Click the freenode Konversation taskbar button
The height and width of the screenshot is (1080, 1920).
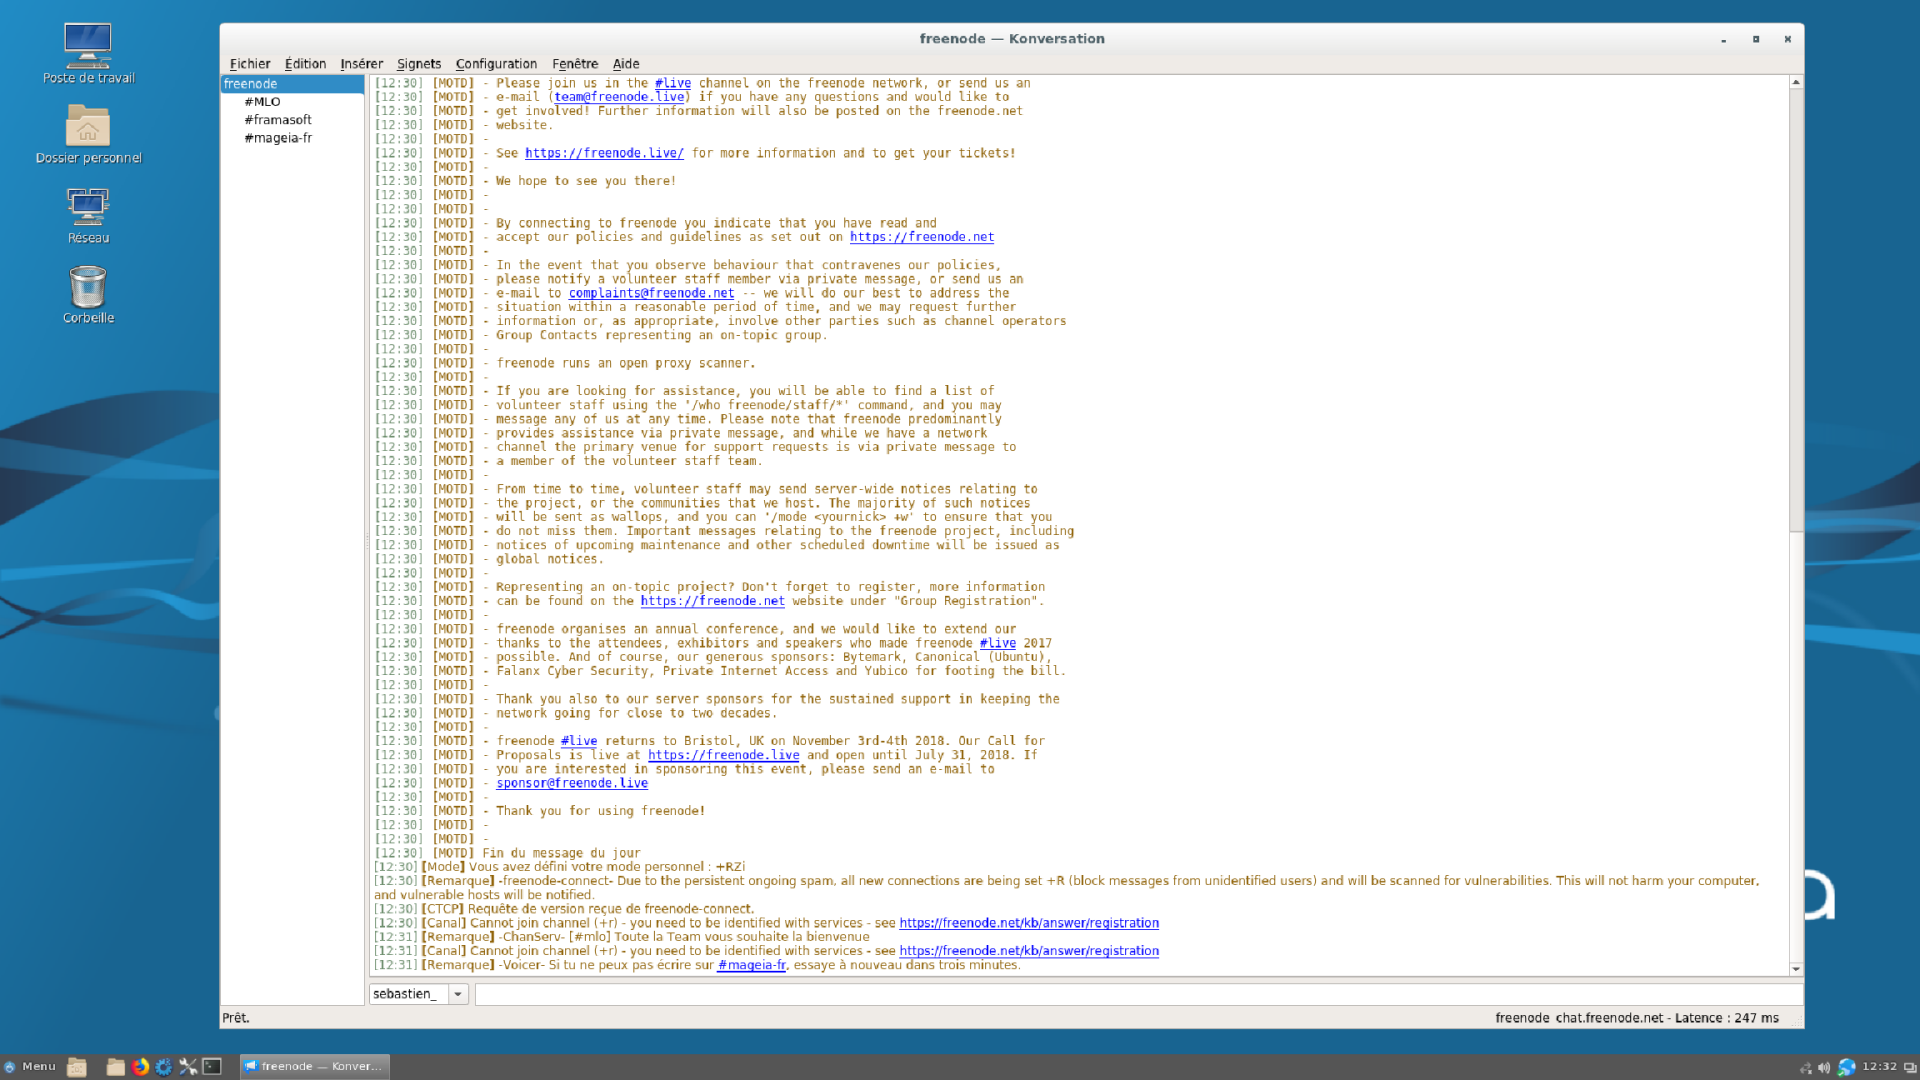(315, 1067)
